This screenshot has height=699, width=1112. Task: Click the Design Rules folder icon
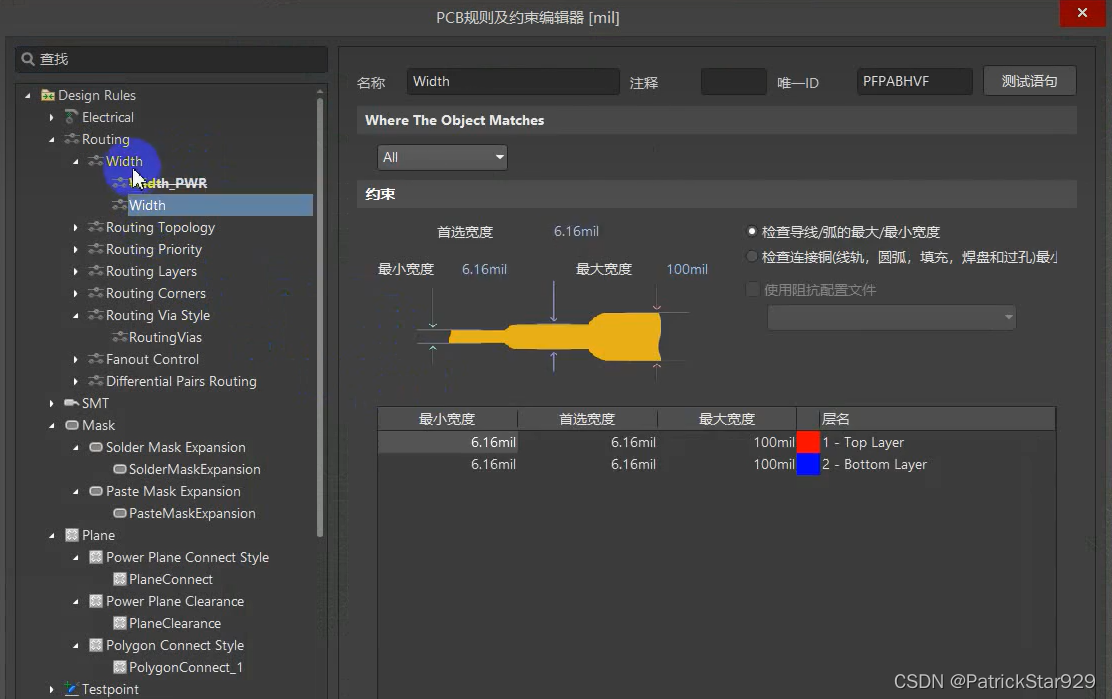coord(47,95)
